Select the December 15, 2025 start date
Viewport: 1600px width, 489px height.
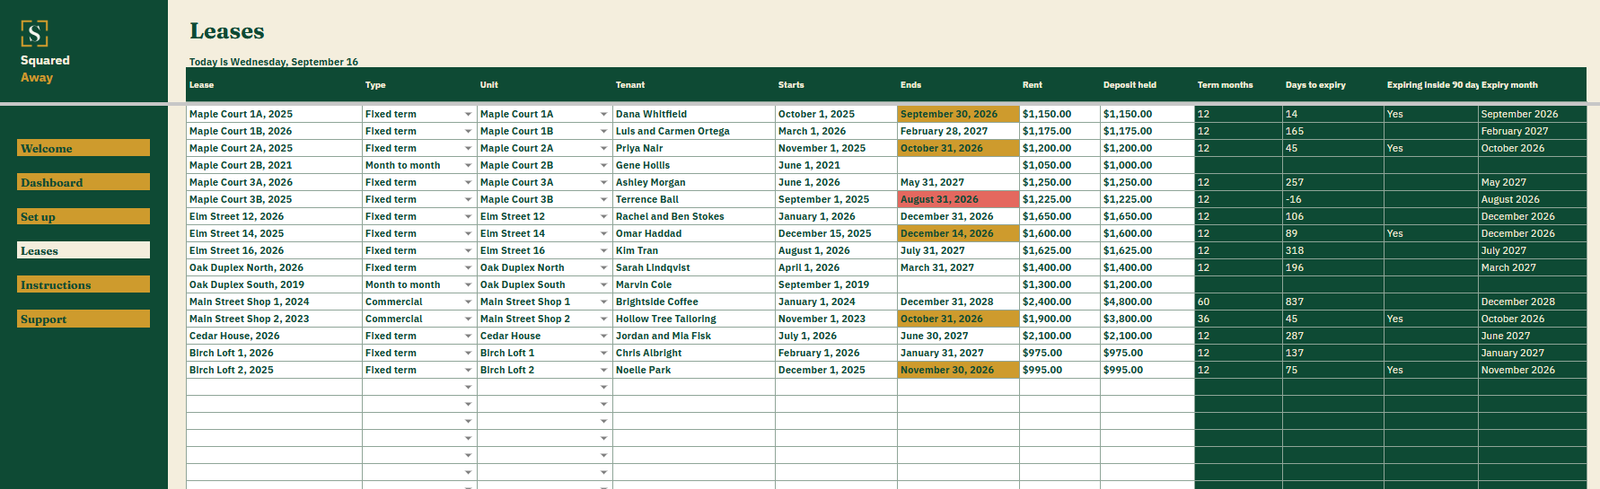[836, 233]
